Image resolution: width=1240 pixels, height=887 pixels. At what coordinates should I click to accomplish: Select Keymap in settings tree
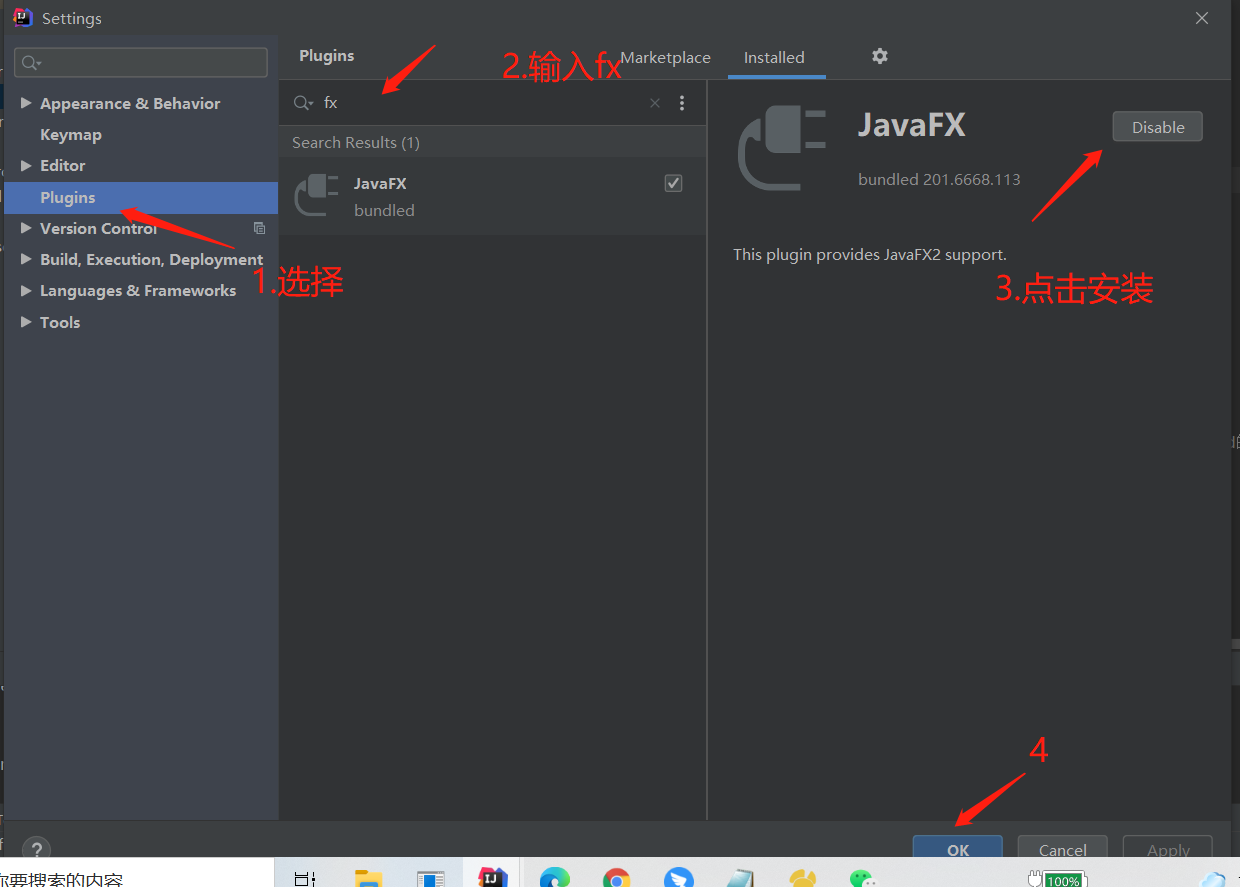pos(71,134)
